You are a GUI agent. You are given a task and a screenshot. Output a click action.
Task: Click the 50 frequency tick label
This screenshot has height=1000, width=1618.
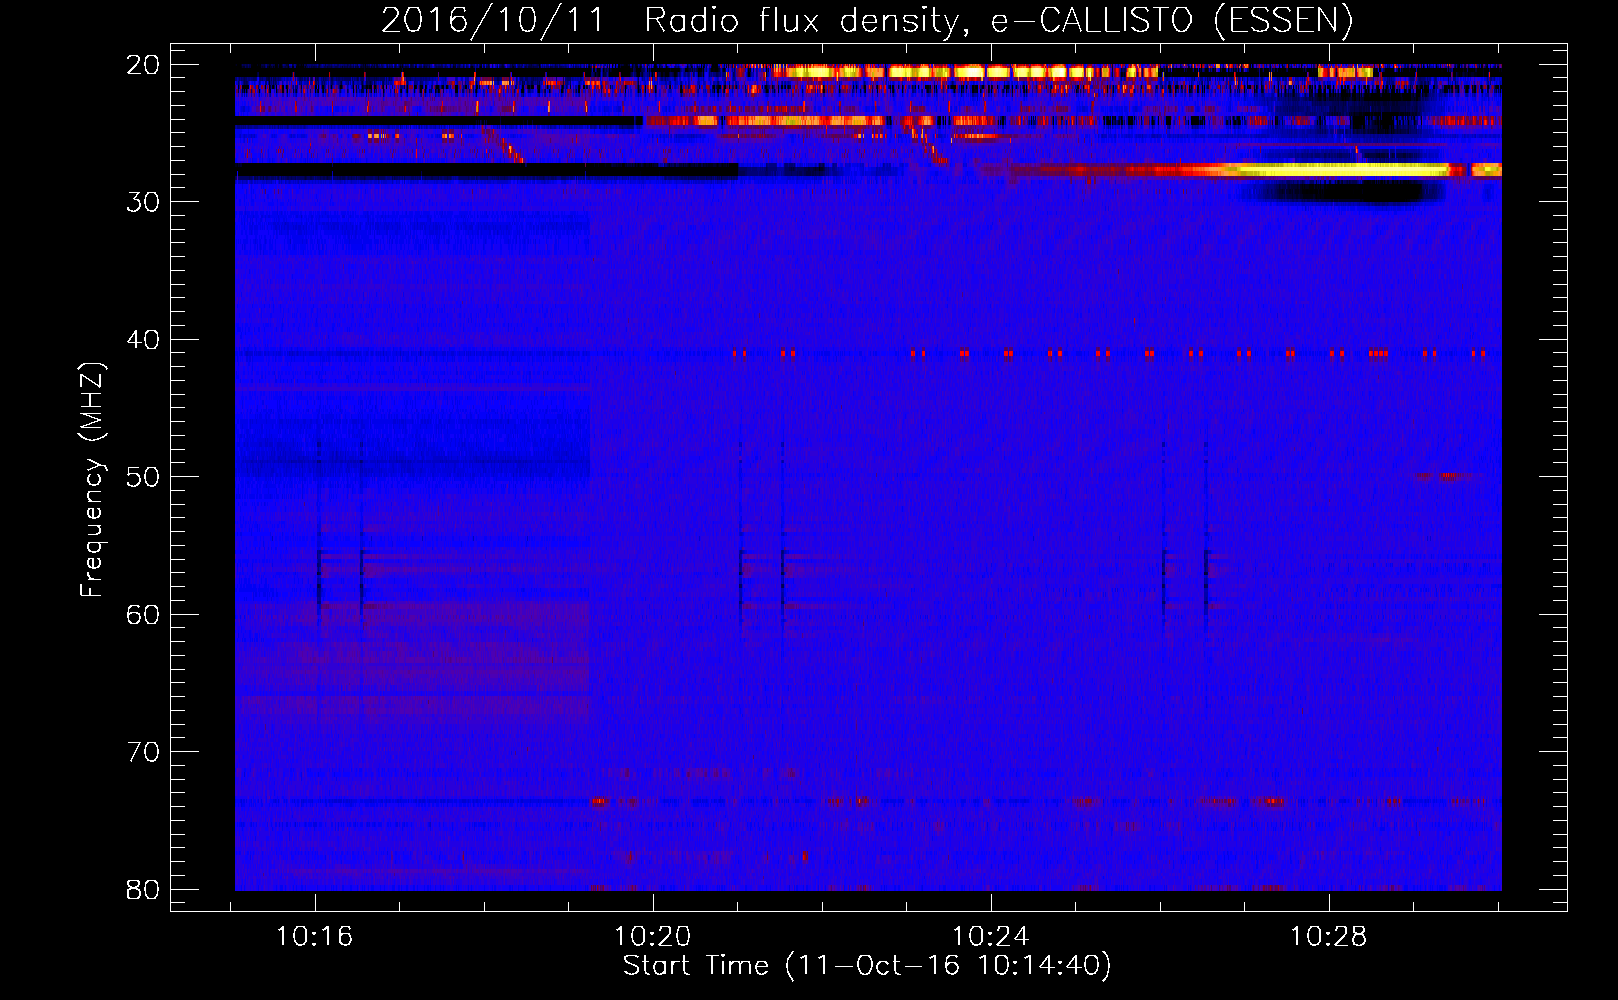pyautogui.click(x=143, y=477)
